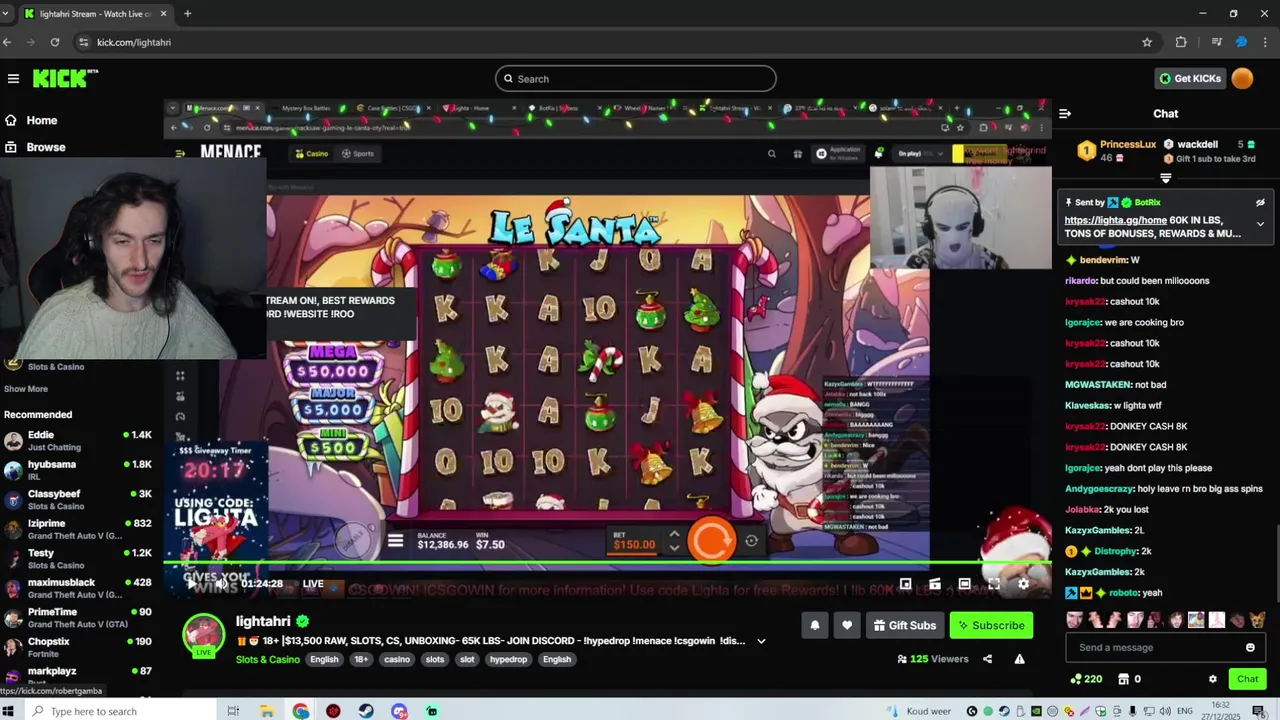Viewport: 1280px width, 720px height.
Task: Play or pause the stream video
Action: [192, 584]
